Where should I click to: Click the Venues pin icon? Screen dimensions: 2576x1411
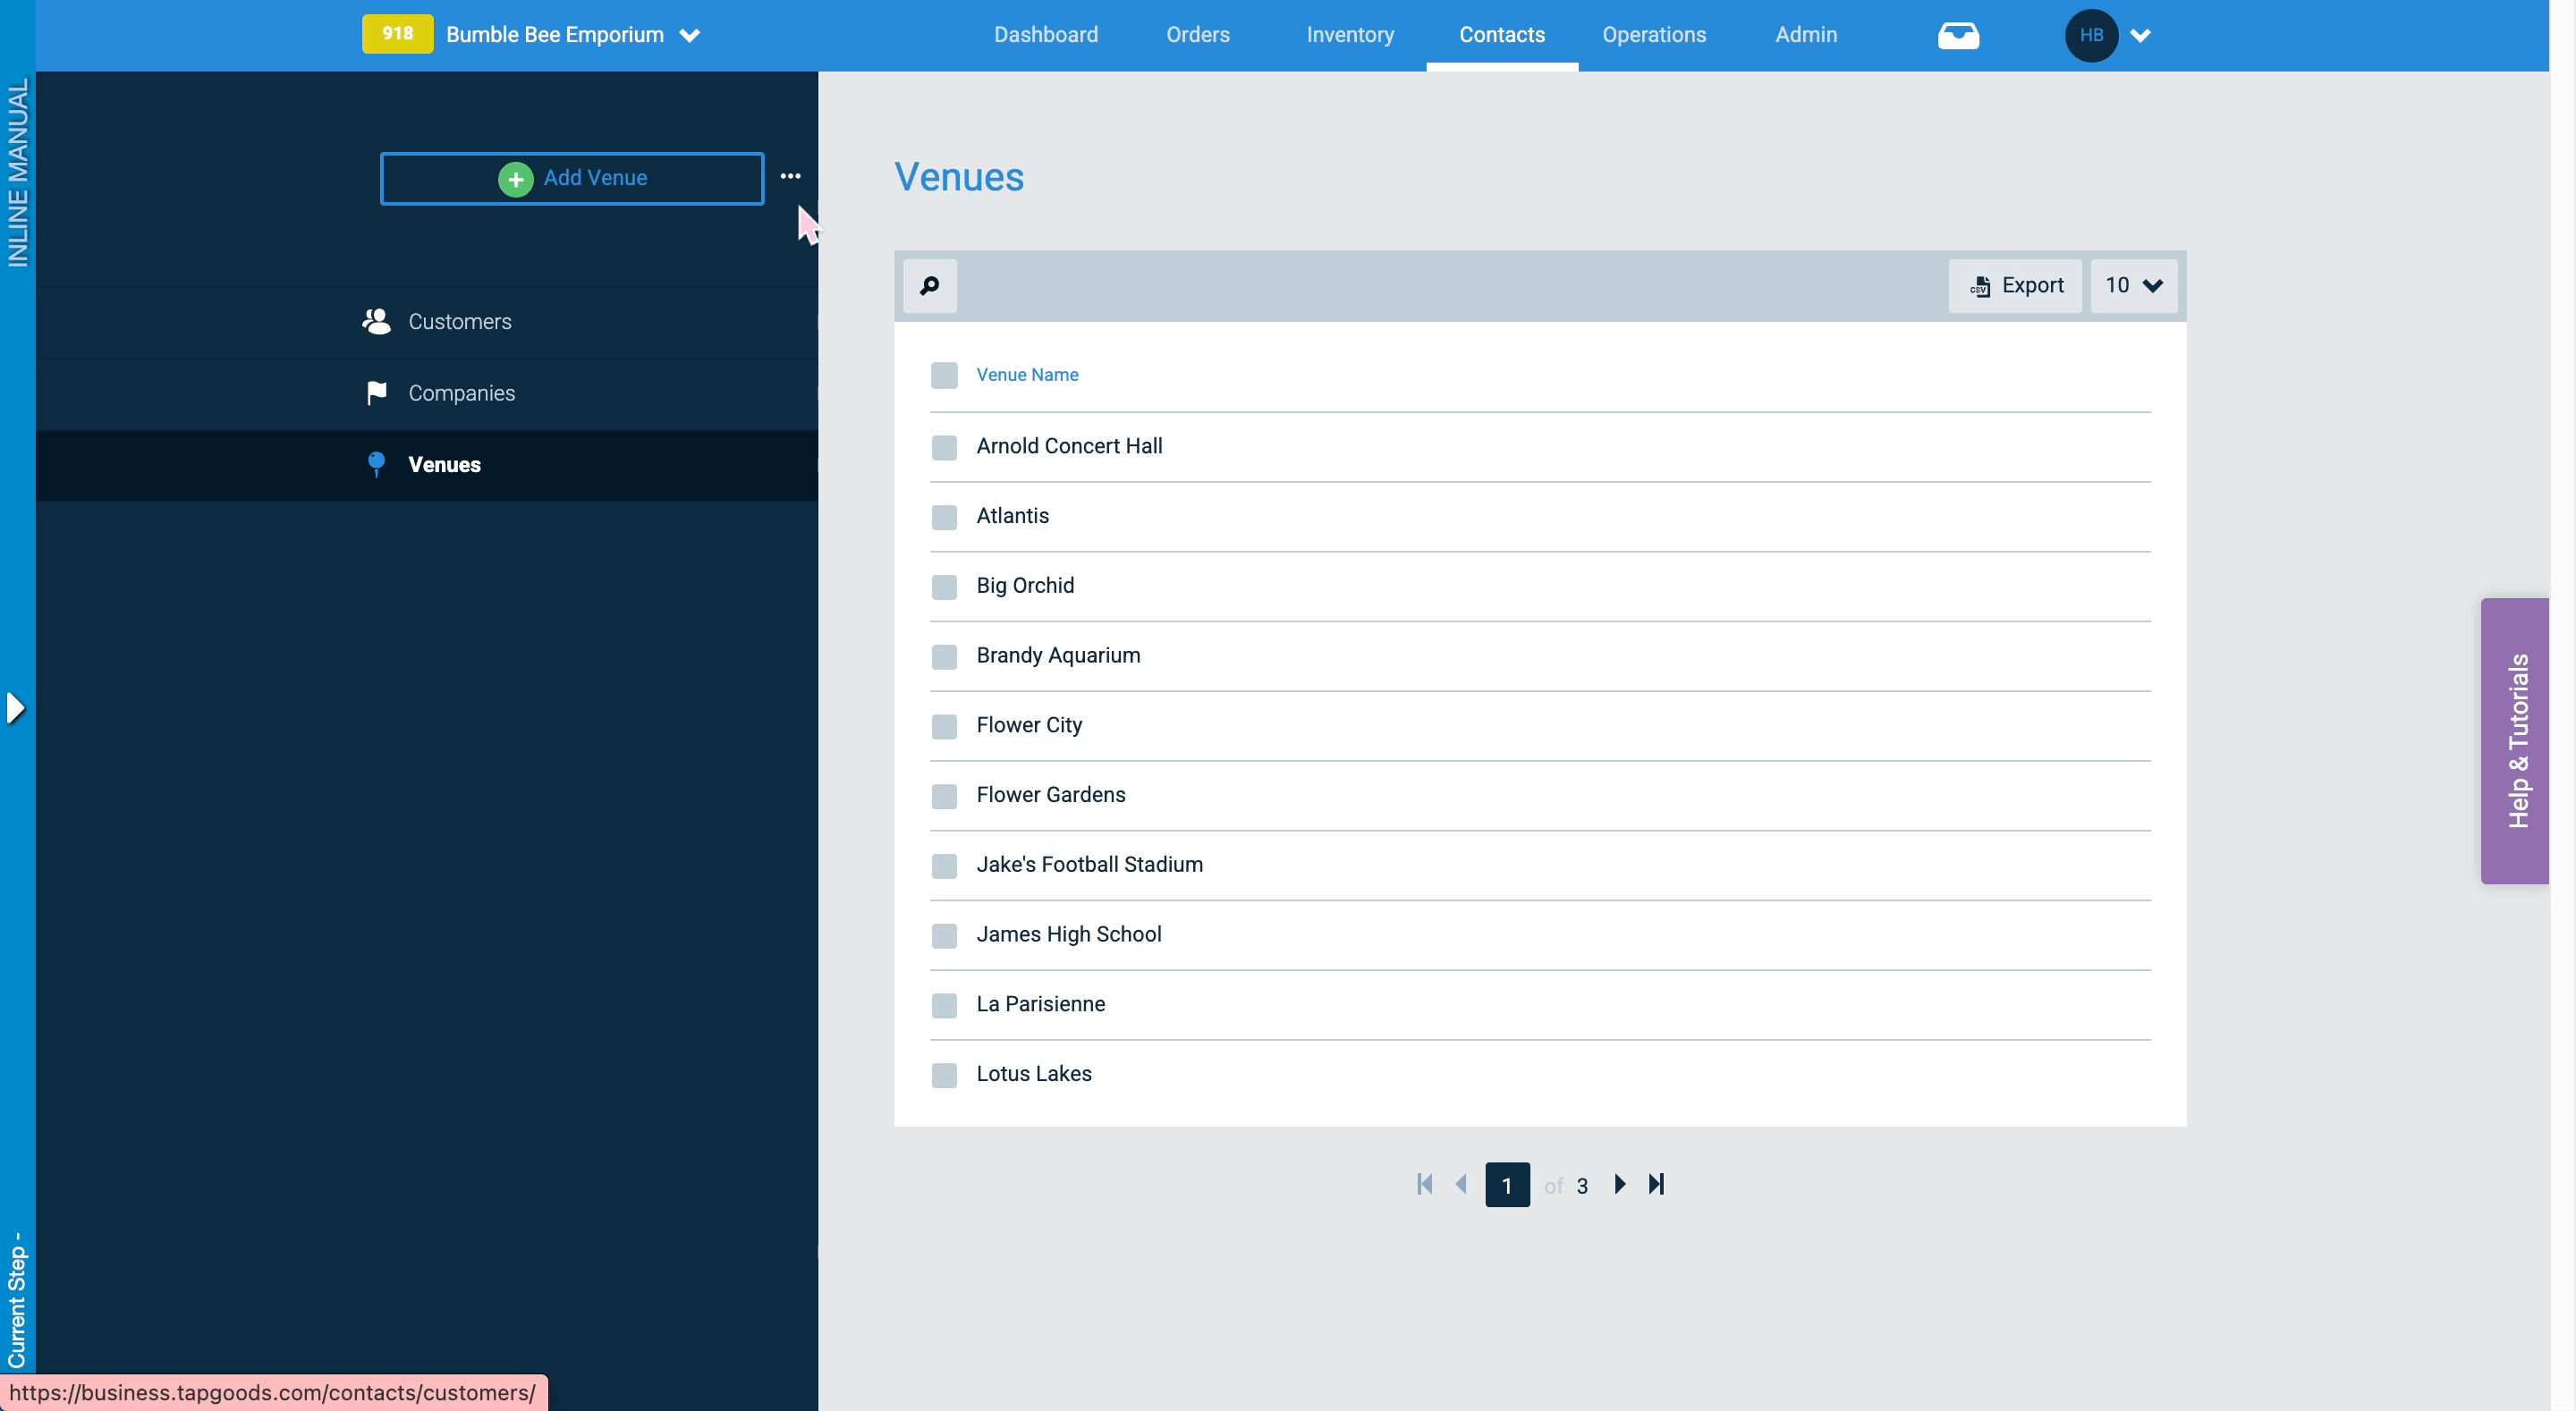[376, 464]
